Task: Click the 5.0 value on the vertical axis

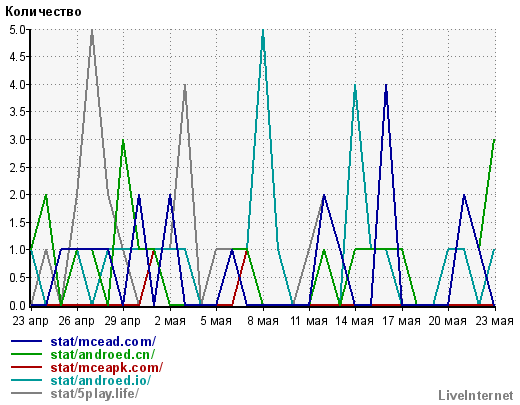Action: point(17,30)
